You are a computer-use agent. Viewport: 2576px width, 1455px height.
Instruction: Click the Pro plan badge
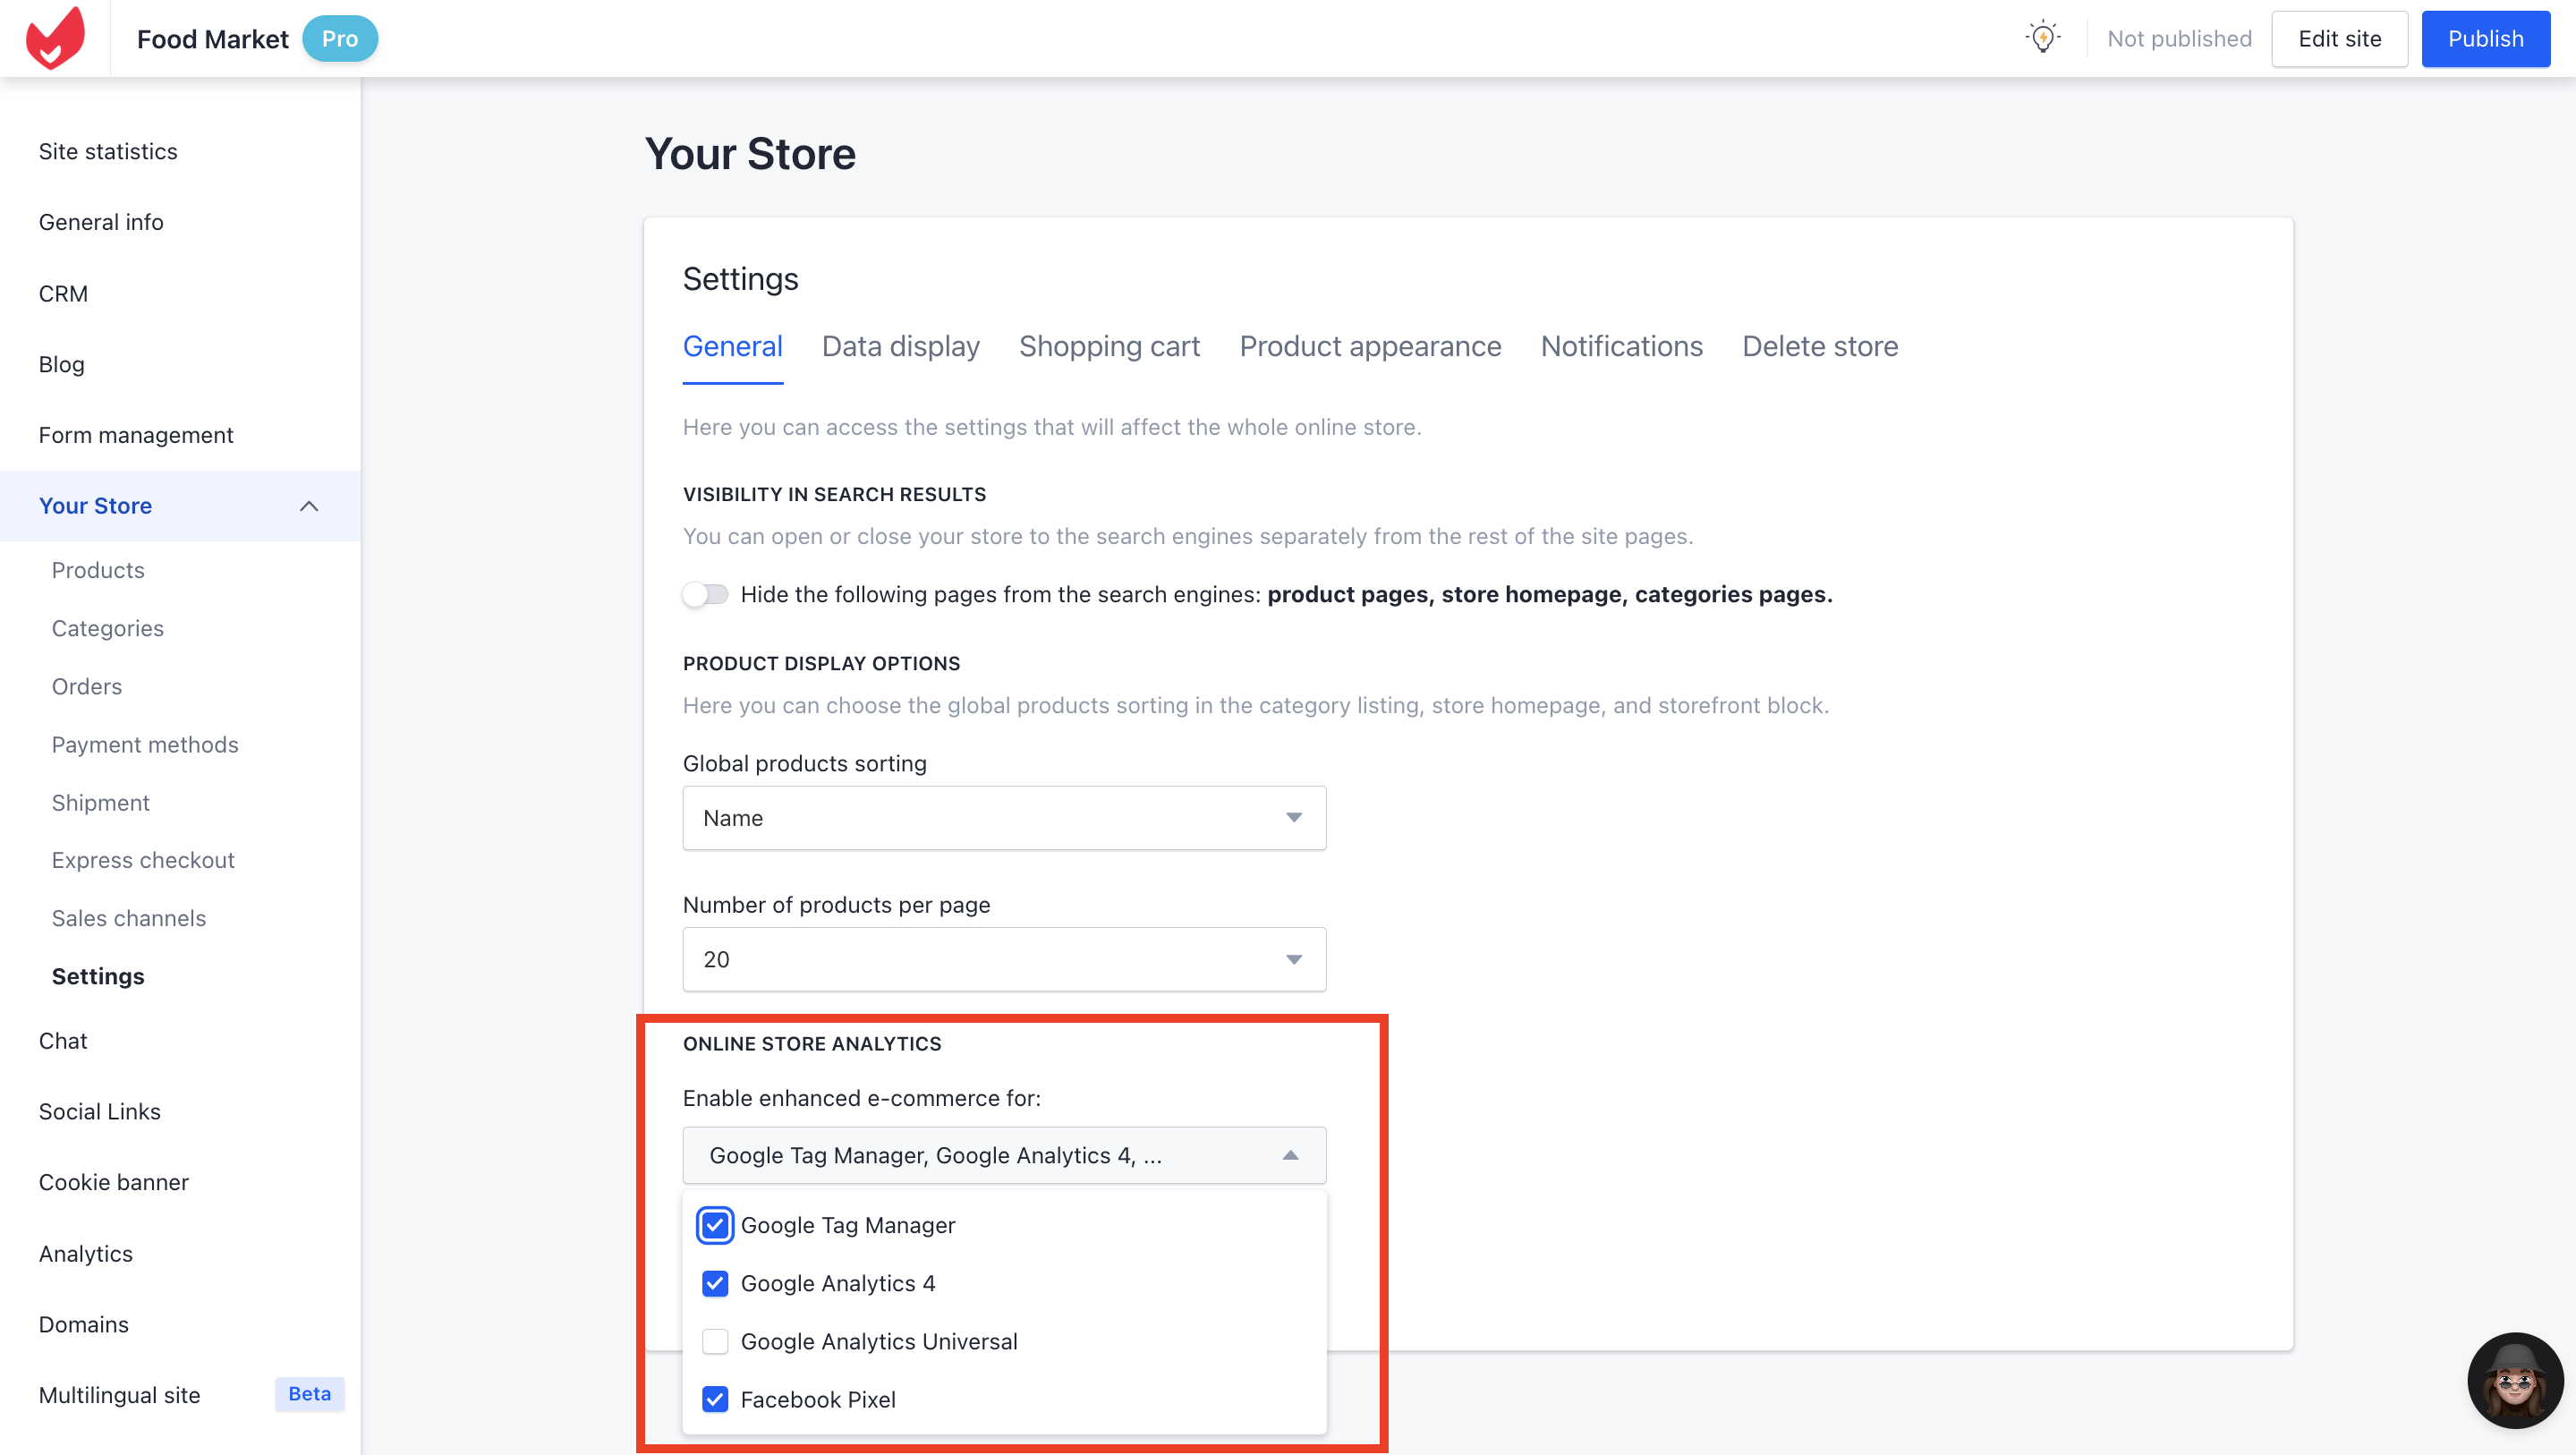(340, 39)
